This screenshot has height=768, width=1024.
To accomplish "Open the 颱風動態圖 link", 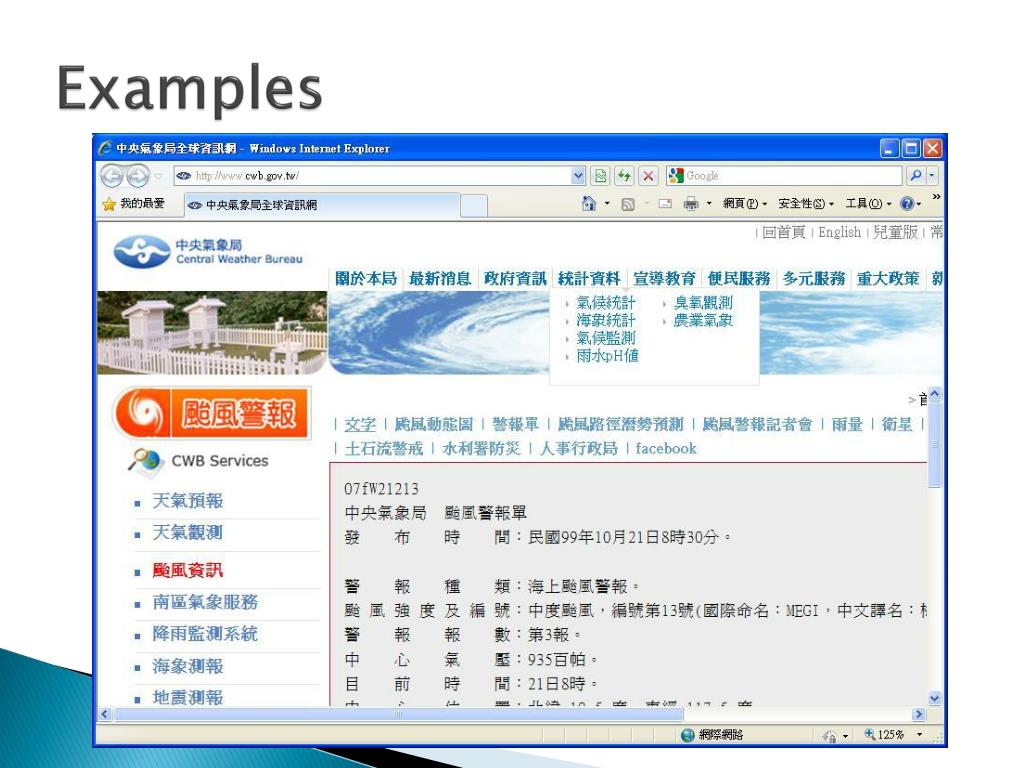I will click(x=434, y=424).
